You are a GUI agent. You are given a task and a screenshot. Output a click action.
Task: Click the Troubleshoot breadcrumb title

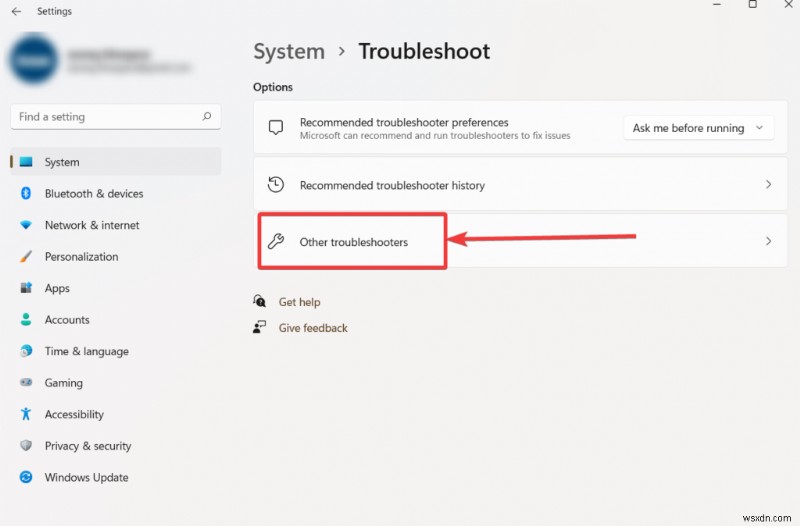[424, 51]
